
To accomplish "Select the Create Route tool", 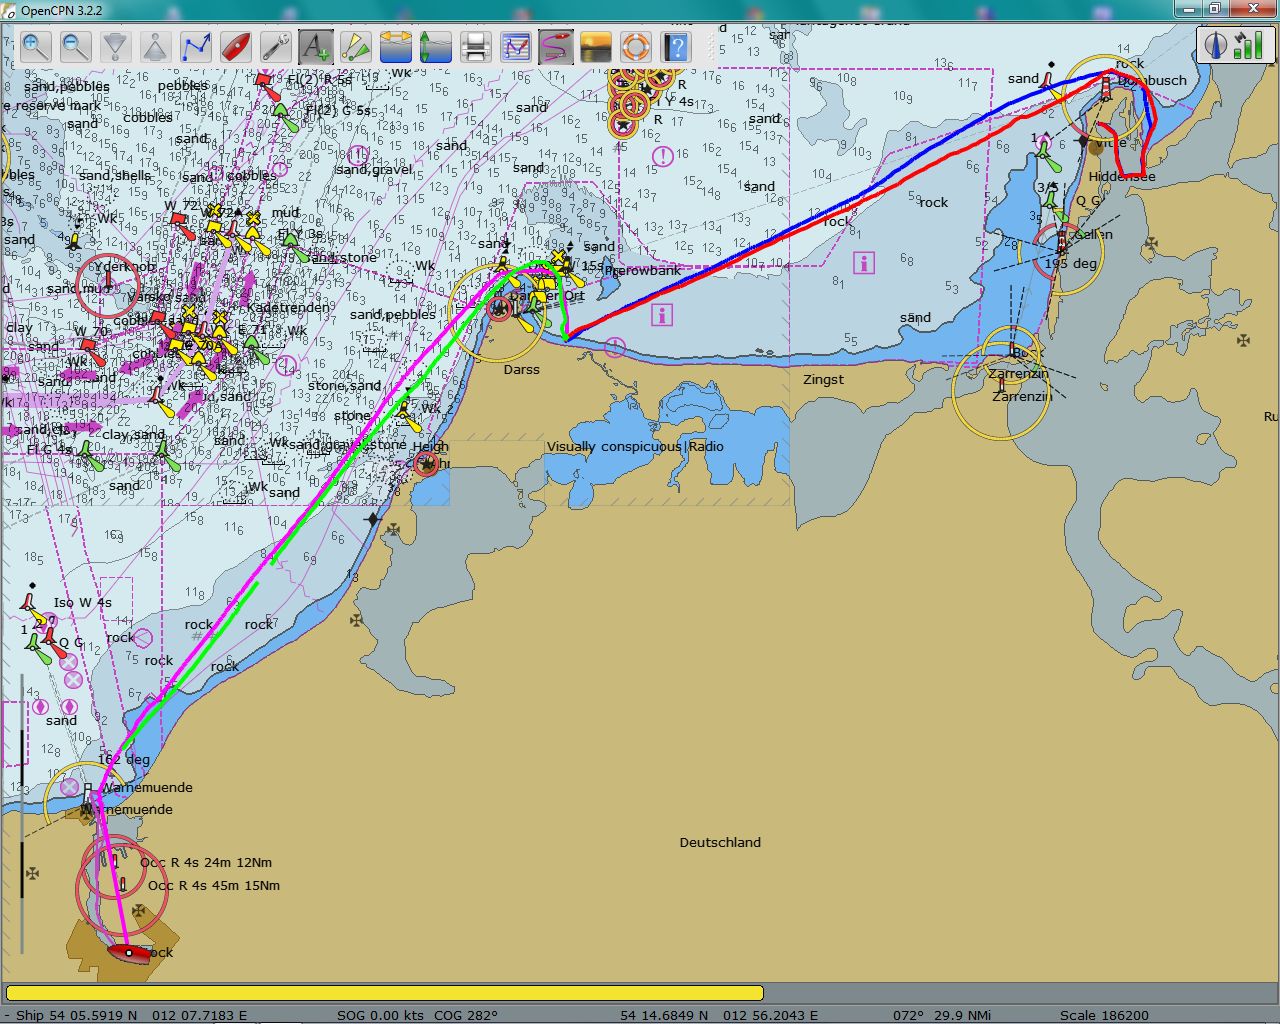I will 196,47.
